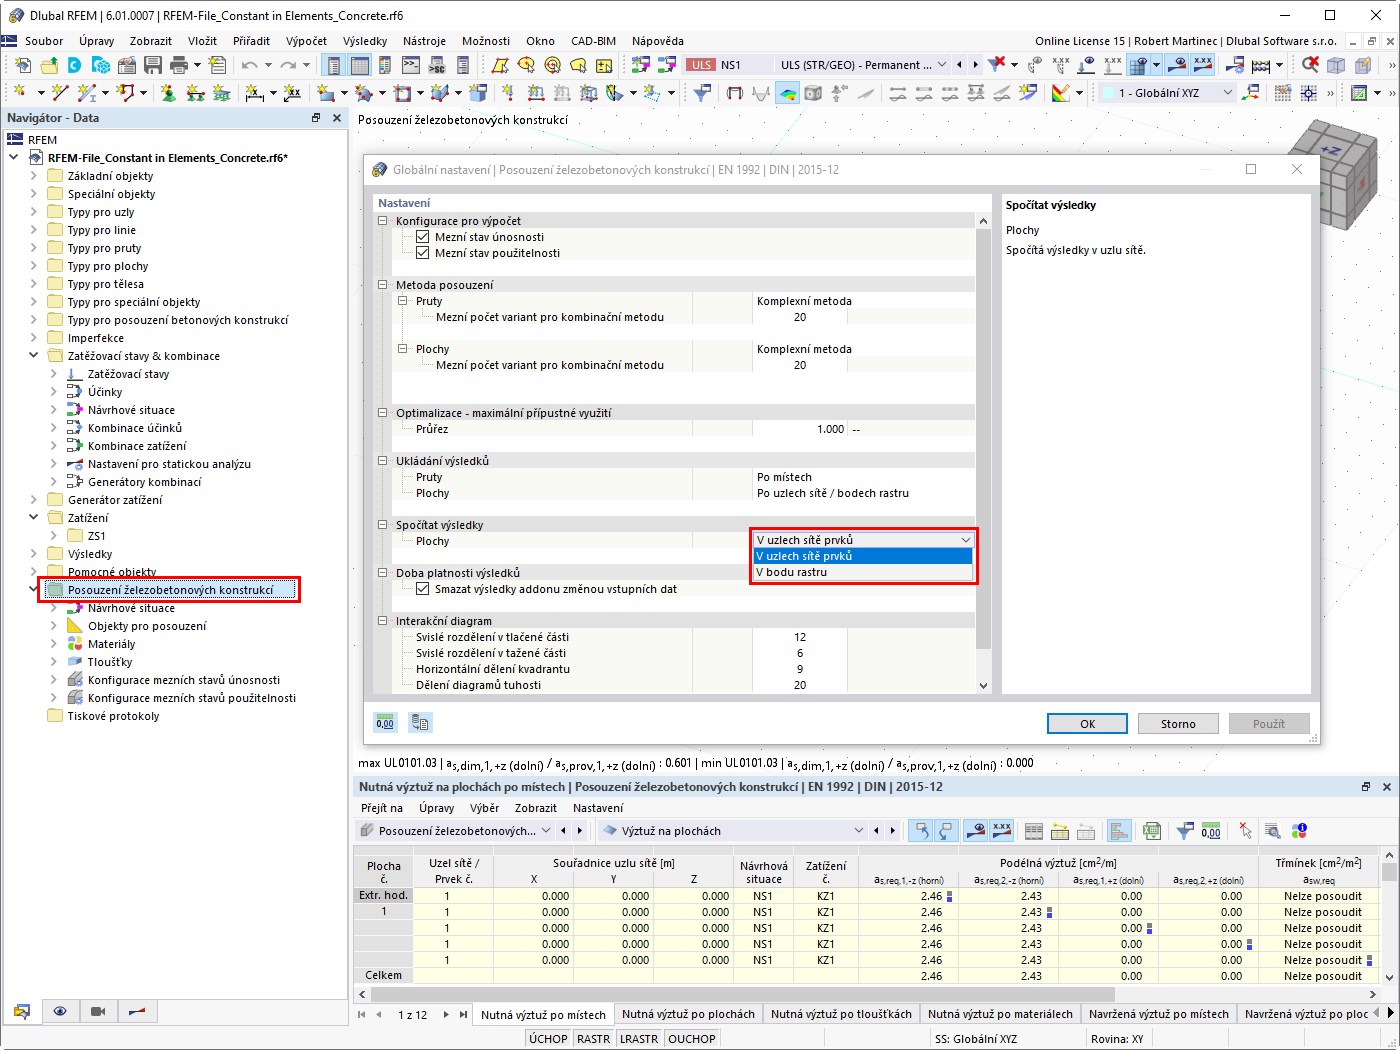Collapse 'Zatěžovací stavy & kombinace' tree node
This screenshot has height=1050, width=1400.
(x=33, y=356)
